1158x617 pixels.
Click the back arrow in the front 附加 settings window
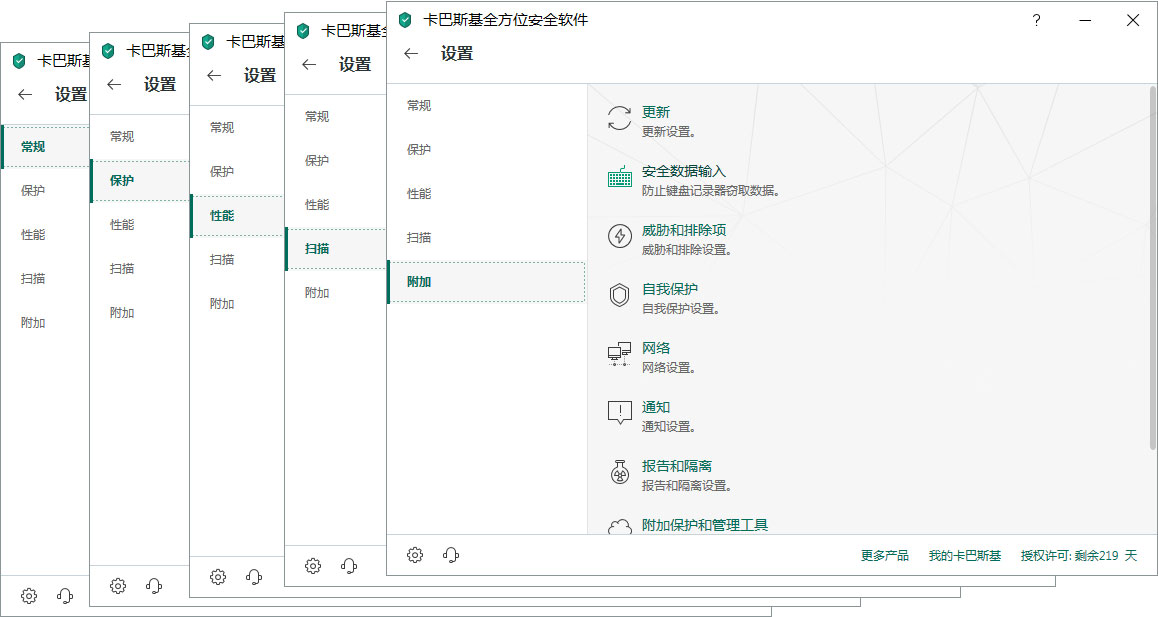(411, 53)
